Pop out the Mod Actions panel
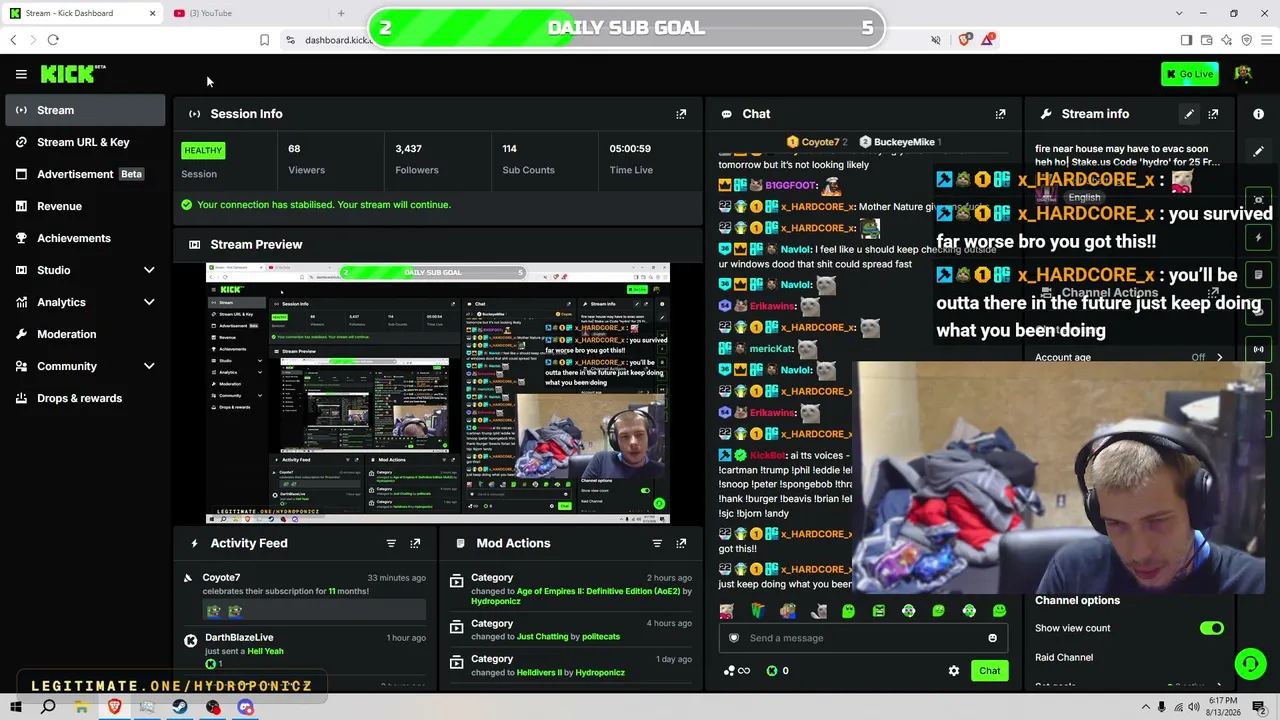Viewport: 1280px width, 720px height. pos(681,543)
